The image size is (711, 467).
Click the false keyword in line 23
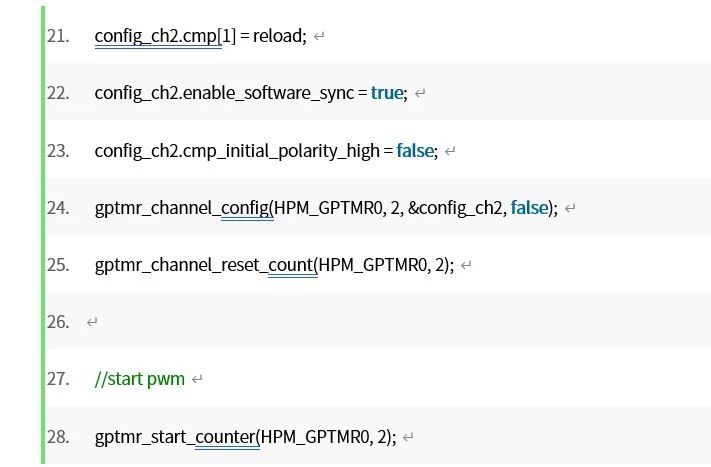click(x=415, y=151)
